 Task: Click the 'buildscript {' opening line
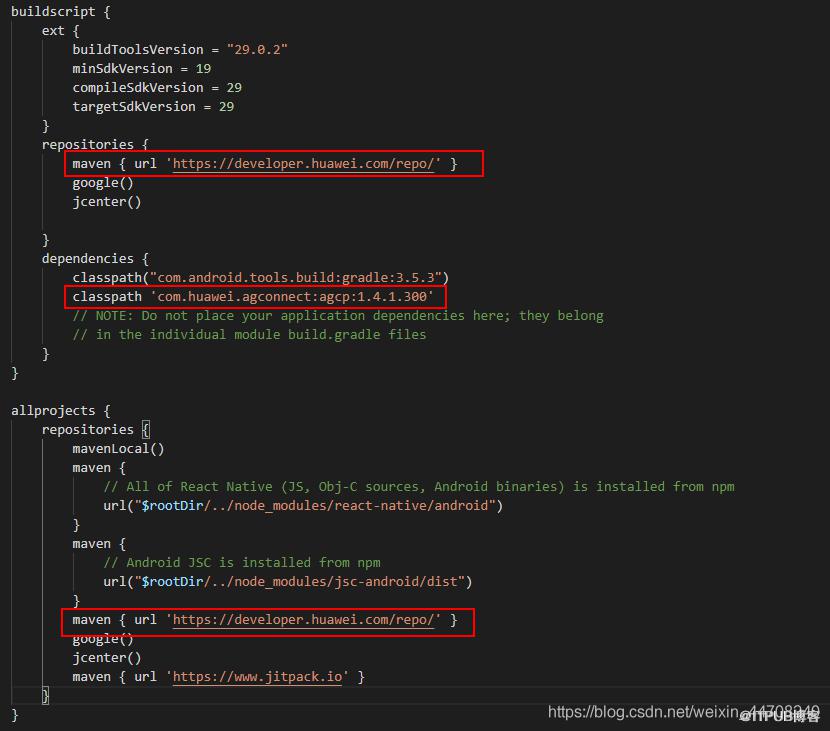click(60, 12)
